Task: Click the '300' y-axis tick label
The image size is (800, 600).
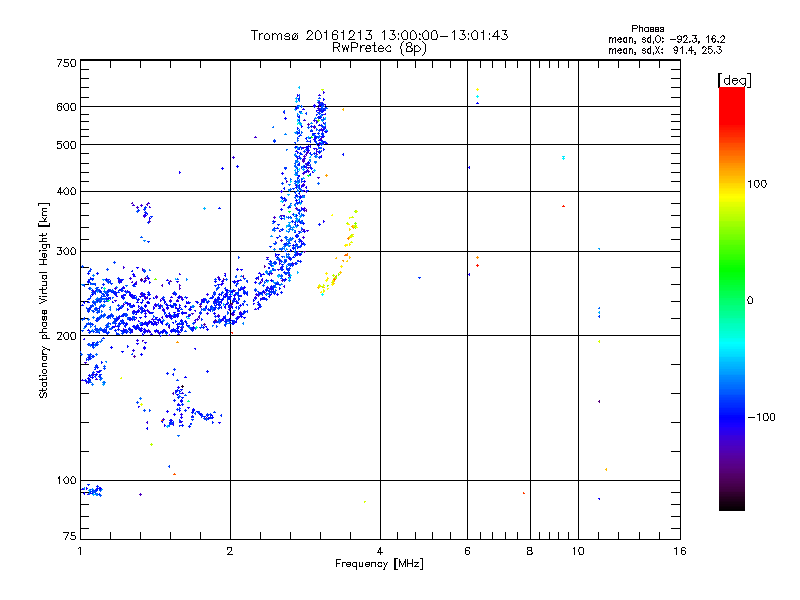Action: [66, 252]
